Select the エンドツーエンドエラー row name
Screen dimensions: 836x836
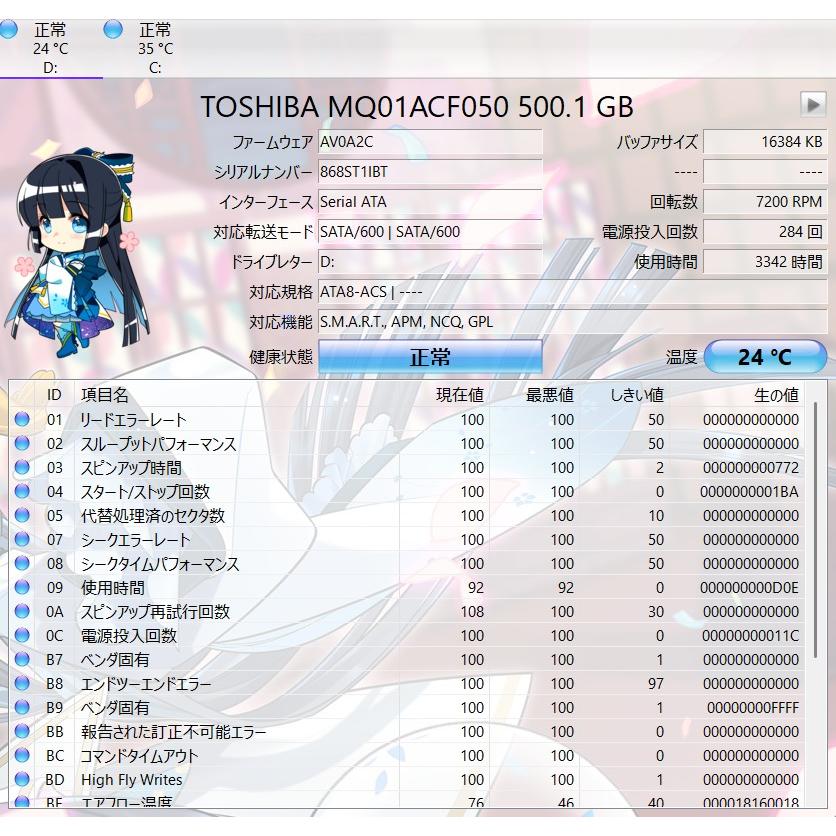click(x=146, y=684)
